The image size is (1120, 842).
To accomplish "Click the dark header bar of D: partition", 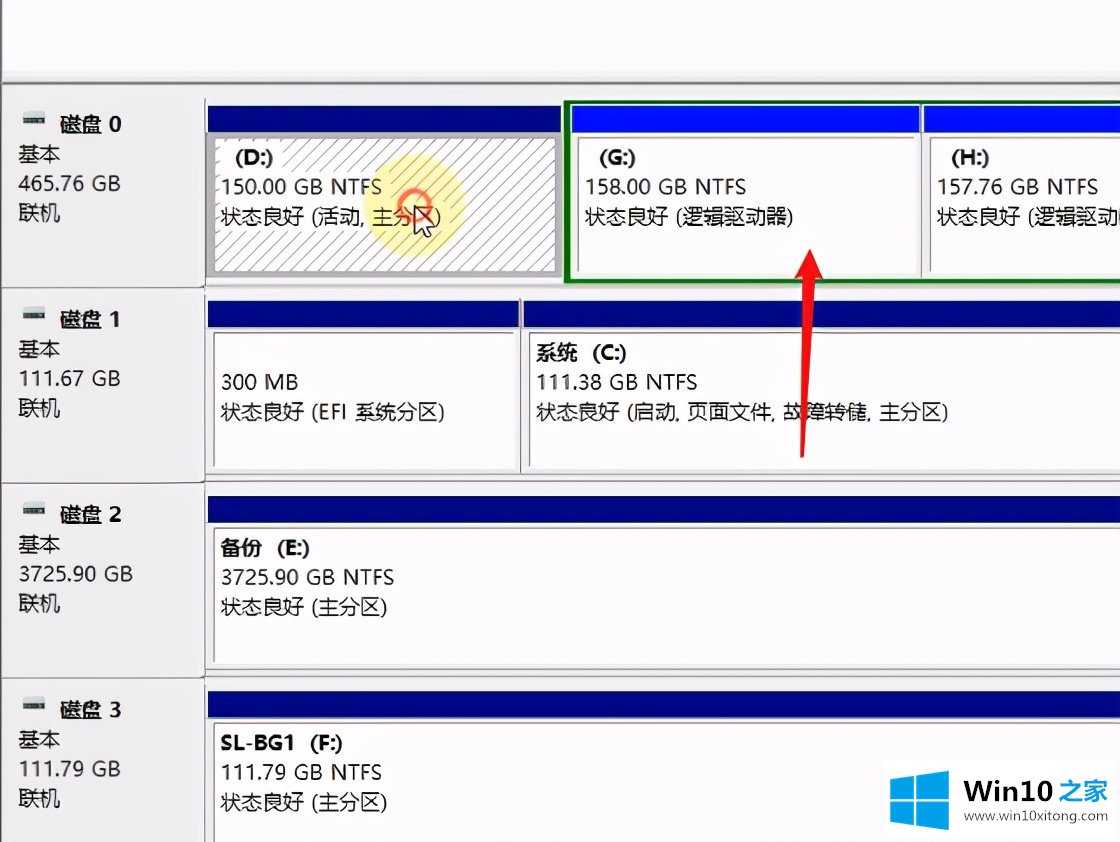I will click(x=384, y=119).
